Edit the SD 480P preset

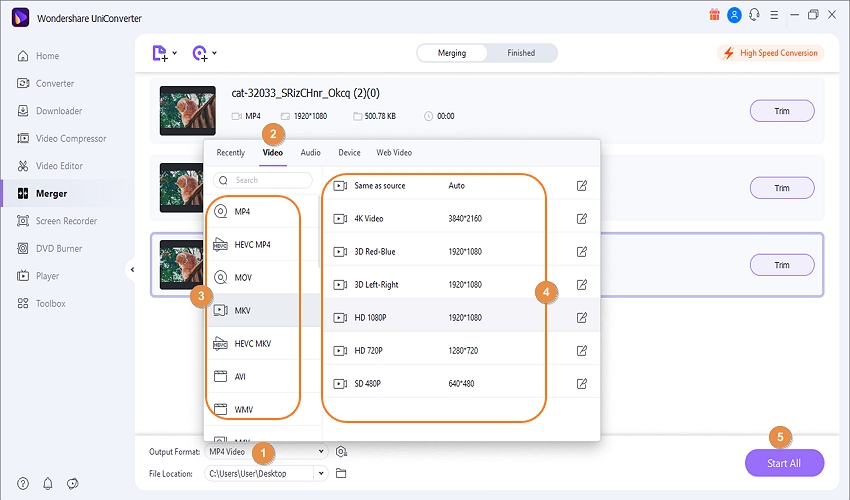click(x=582, y=384)
